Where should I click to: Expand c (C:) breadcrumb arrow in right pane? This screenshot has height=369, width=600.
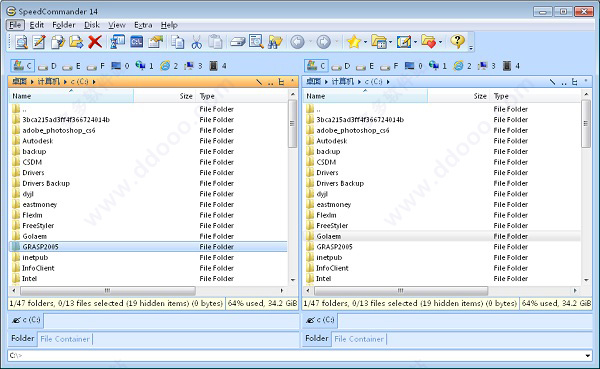pyautogui.click(x=388, y=82)
